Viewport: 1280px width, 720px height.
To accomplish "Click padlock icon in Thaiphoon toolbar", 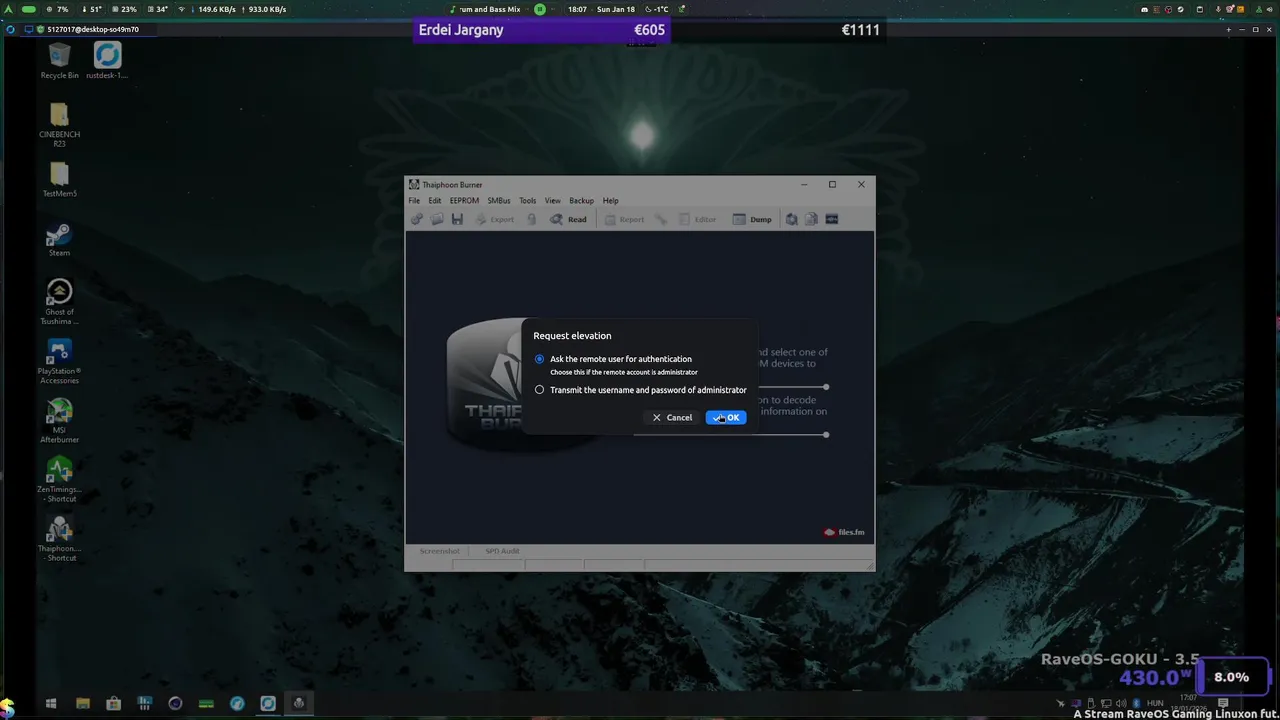I will pos(532,219).
